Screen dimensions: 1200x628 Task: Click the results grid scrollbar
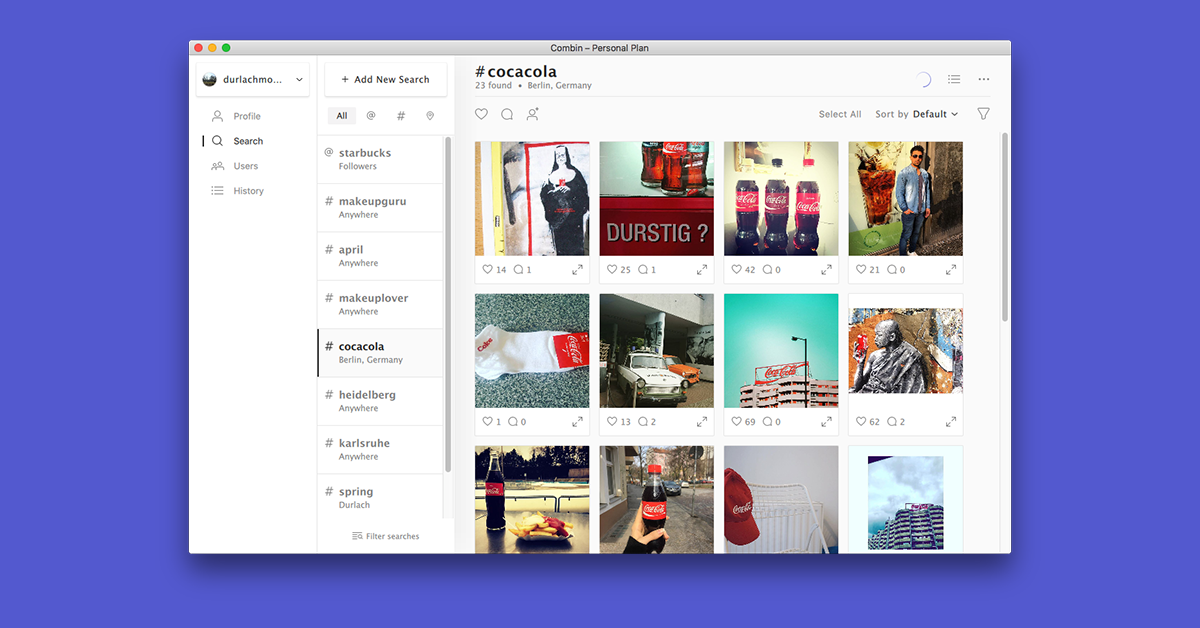(1005, 226)
